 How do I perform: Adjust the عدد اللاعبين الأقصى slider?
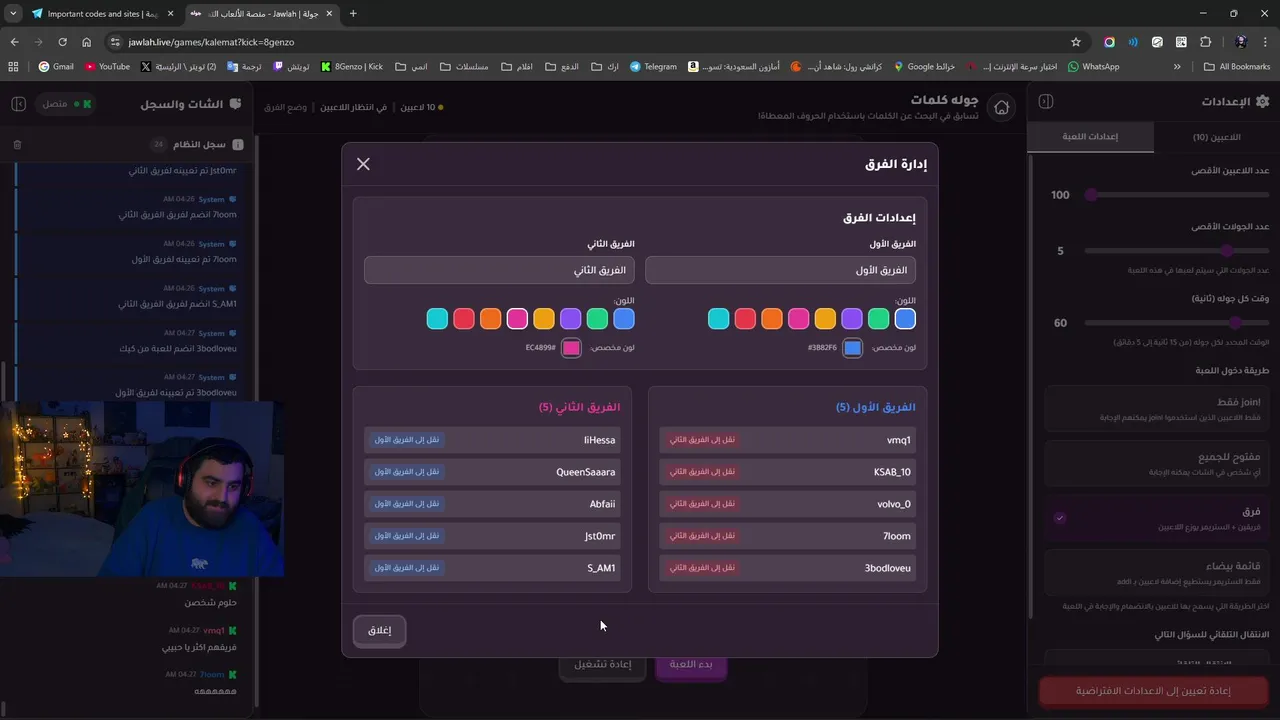click(1177, 195)
